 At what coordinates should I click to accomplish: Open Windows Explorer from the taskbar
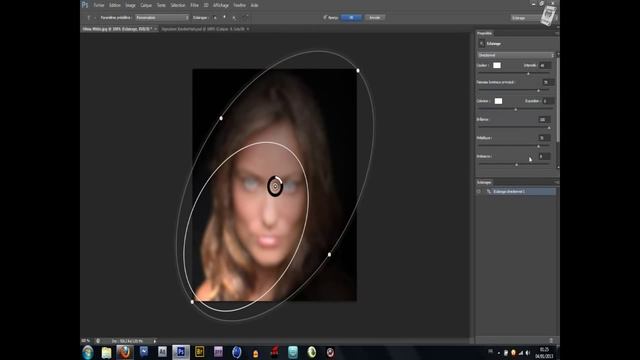pos(107,352)
